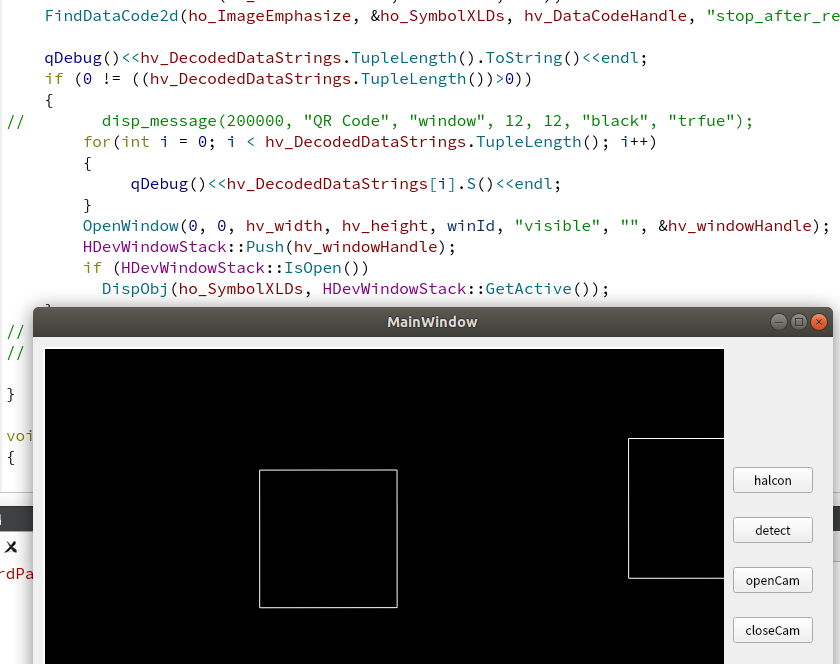
Task: Click the center white rectangle in image view
Action: [328, 539]
